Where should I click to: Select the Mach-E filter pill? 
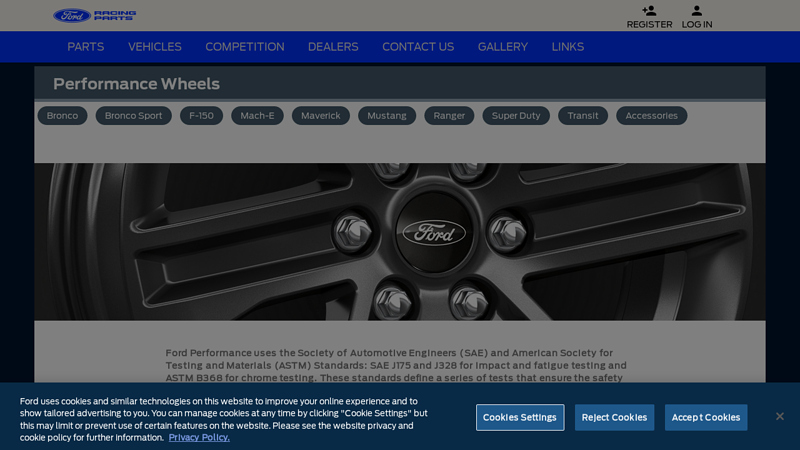tap(257, 116)
